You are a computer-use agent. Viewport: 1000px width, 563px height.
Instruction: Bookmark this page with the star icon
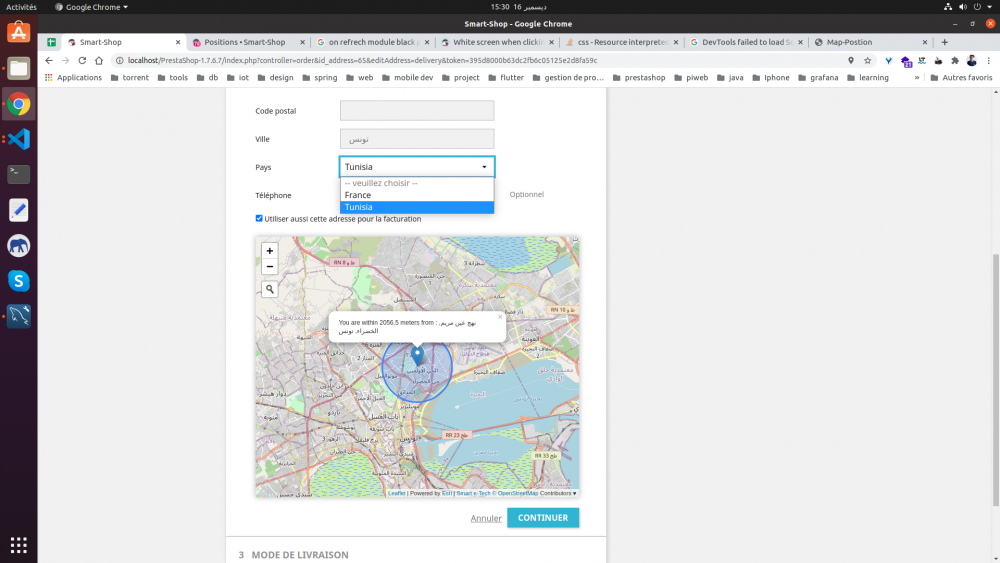[x=868, y=60]
